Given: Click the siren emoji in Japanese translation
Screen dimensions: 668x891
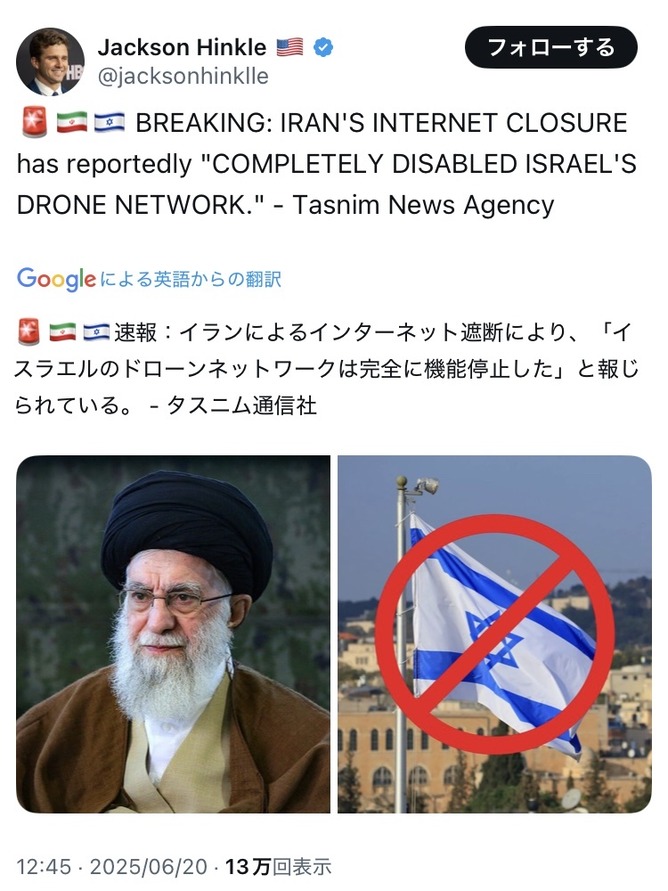Looking at the screenshot, I should click(x=29, y=332).
